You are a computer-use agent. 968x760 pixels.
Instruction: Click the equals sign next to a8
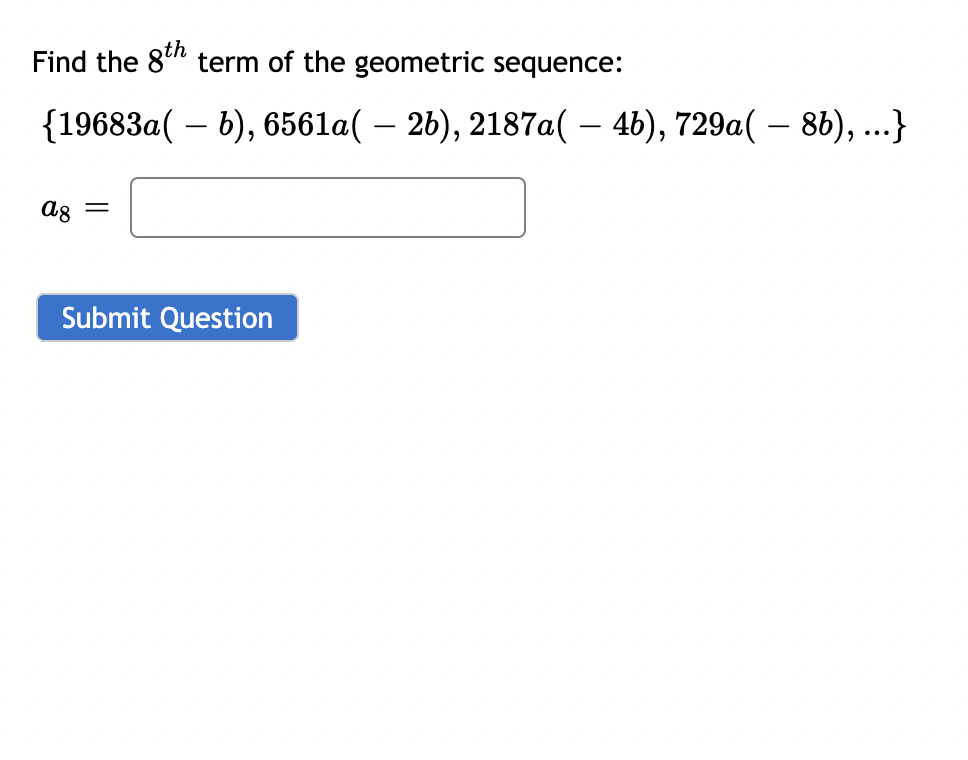[95, 207]
